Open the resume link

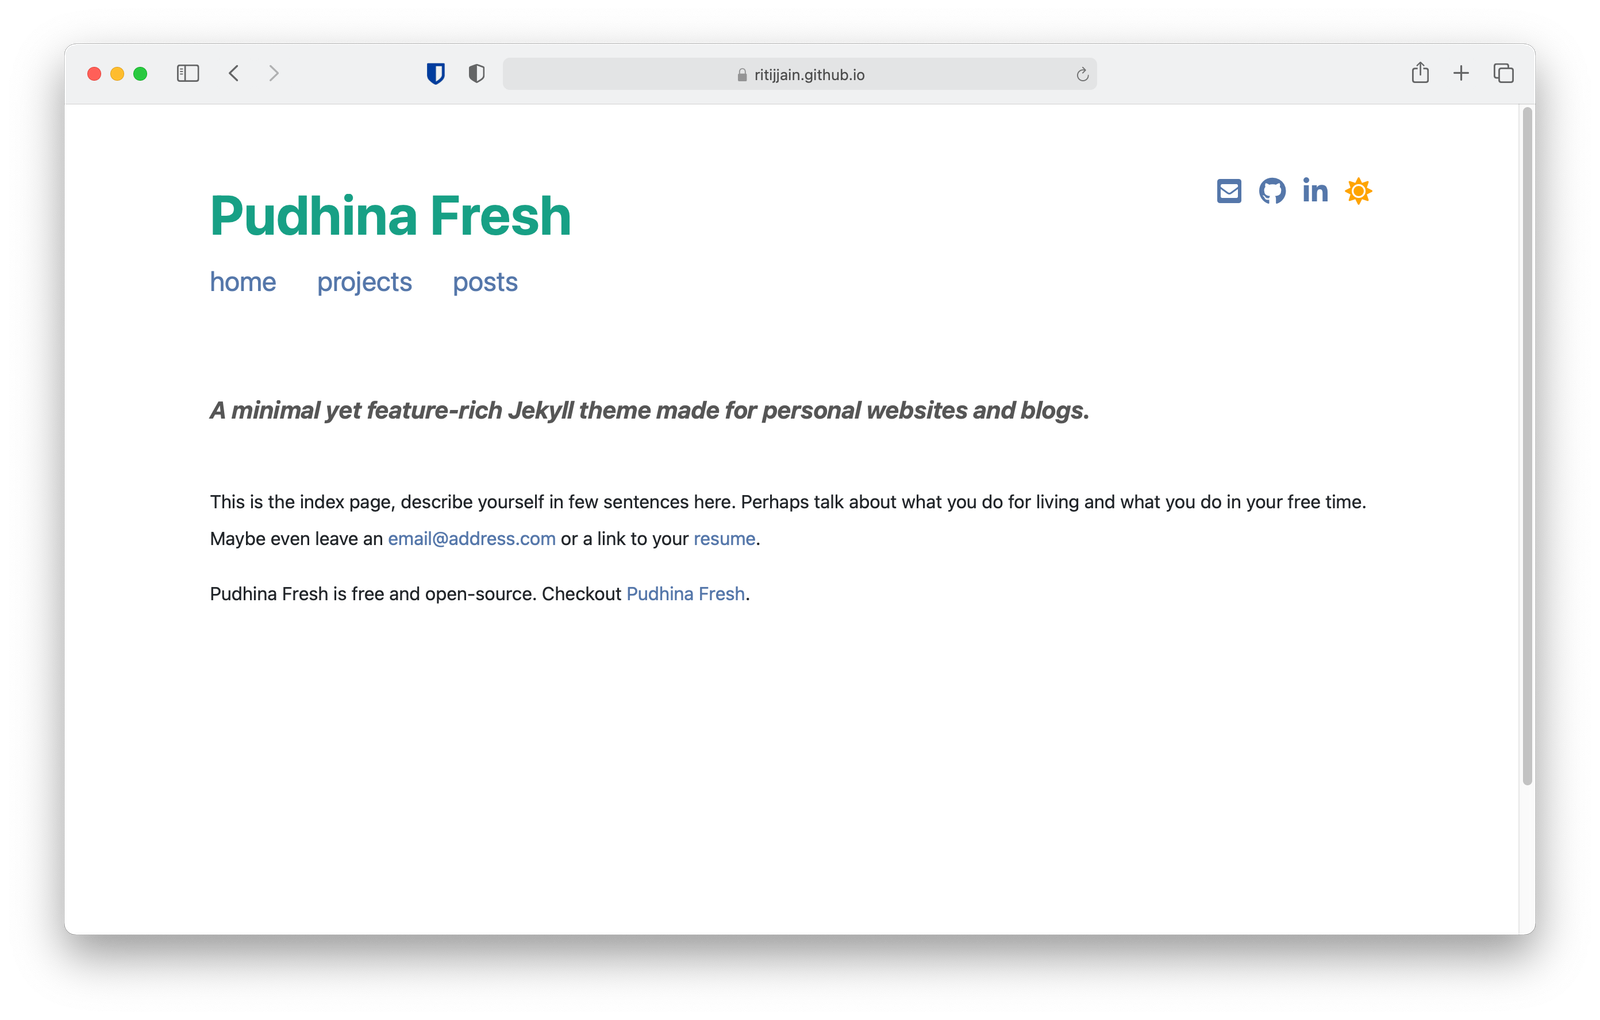[x=724, y=538]
